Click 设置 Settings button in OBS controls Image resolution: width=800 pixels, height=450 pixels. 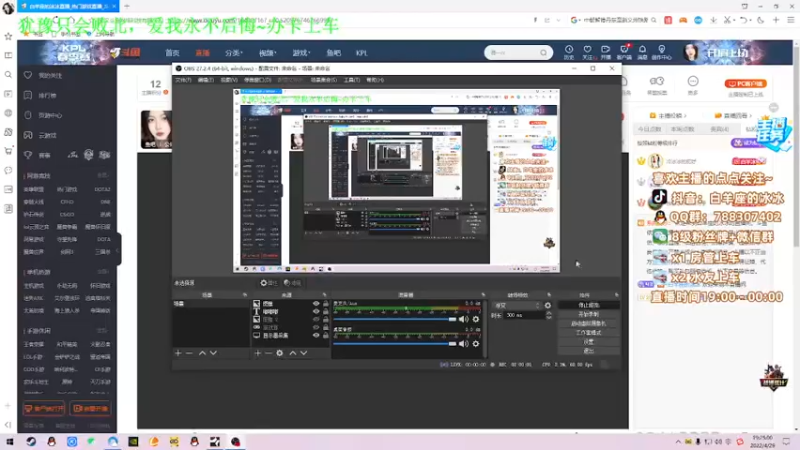click(x=588, y=342)
